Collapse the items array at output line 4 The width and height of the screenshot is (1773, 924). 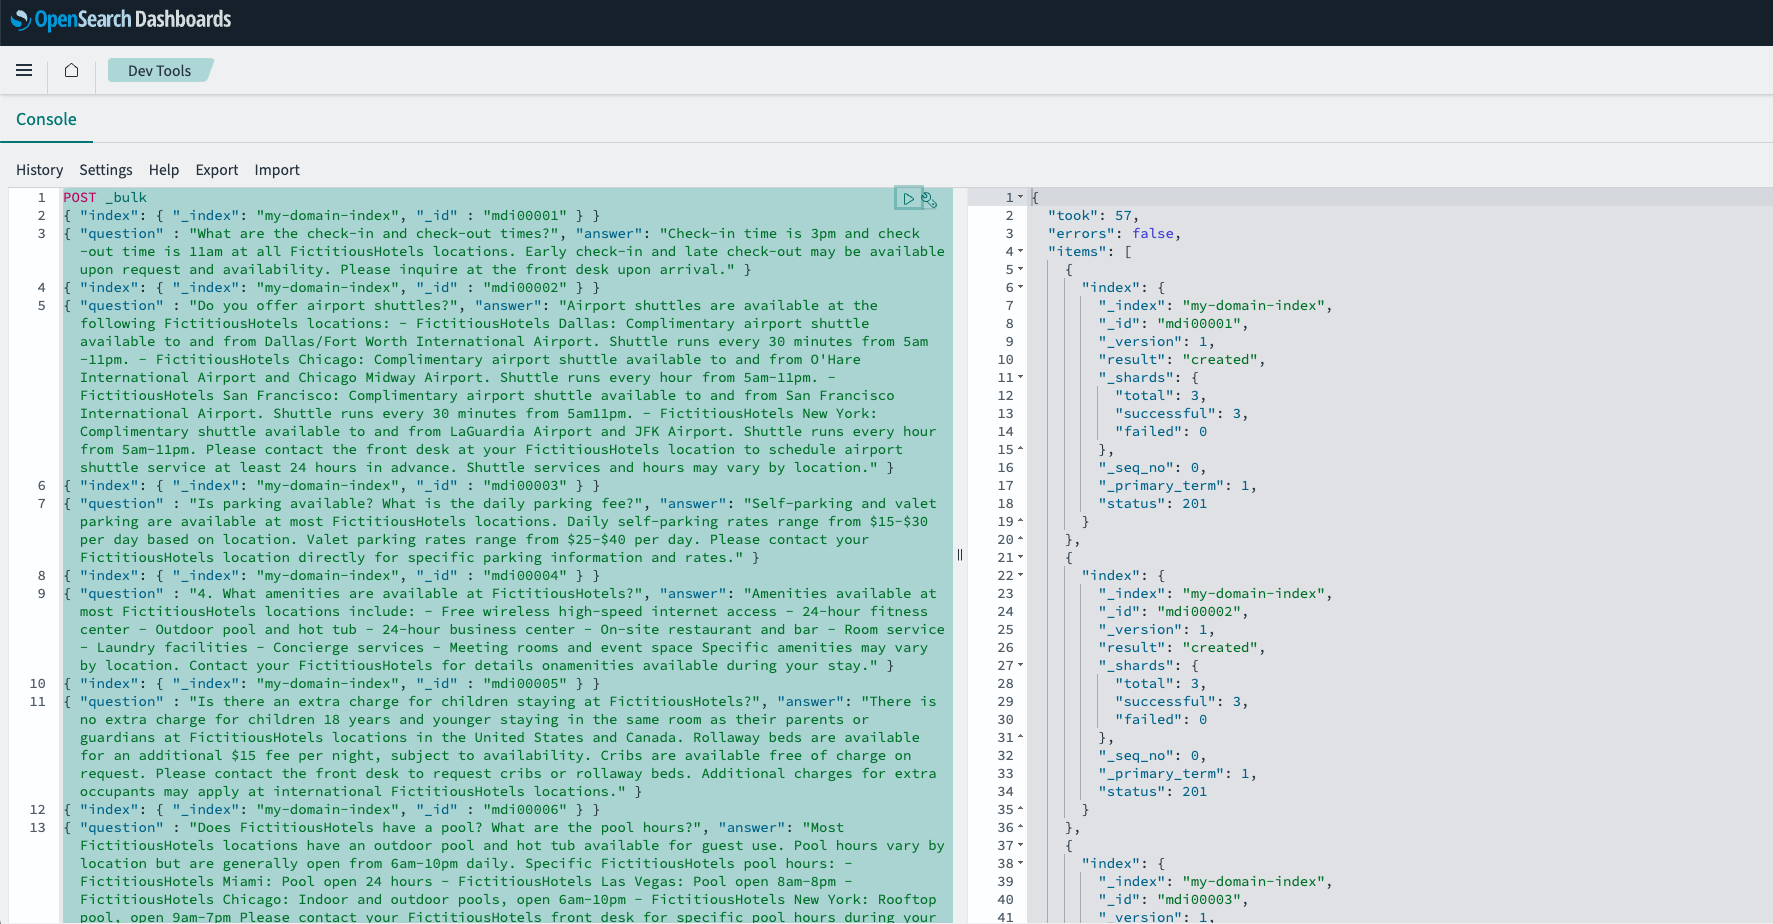click(1020, 252)
